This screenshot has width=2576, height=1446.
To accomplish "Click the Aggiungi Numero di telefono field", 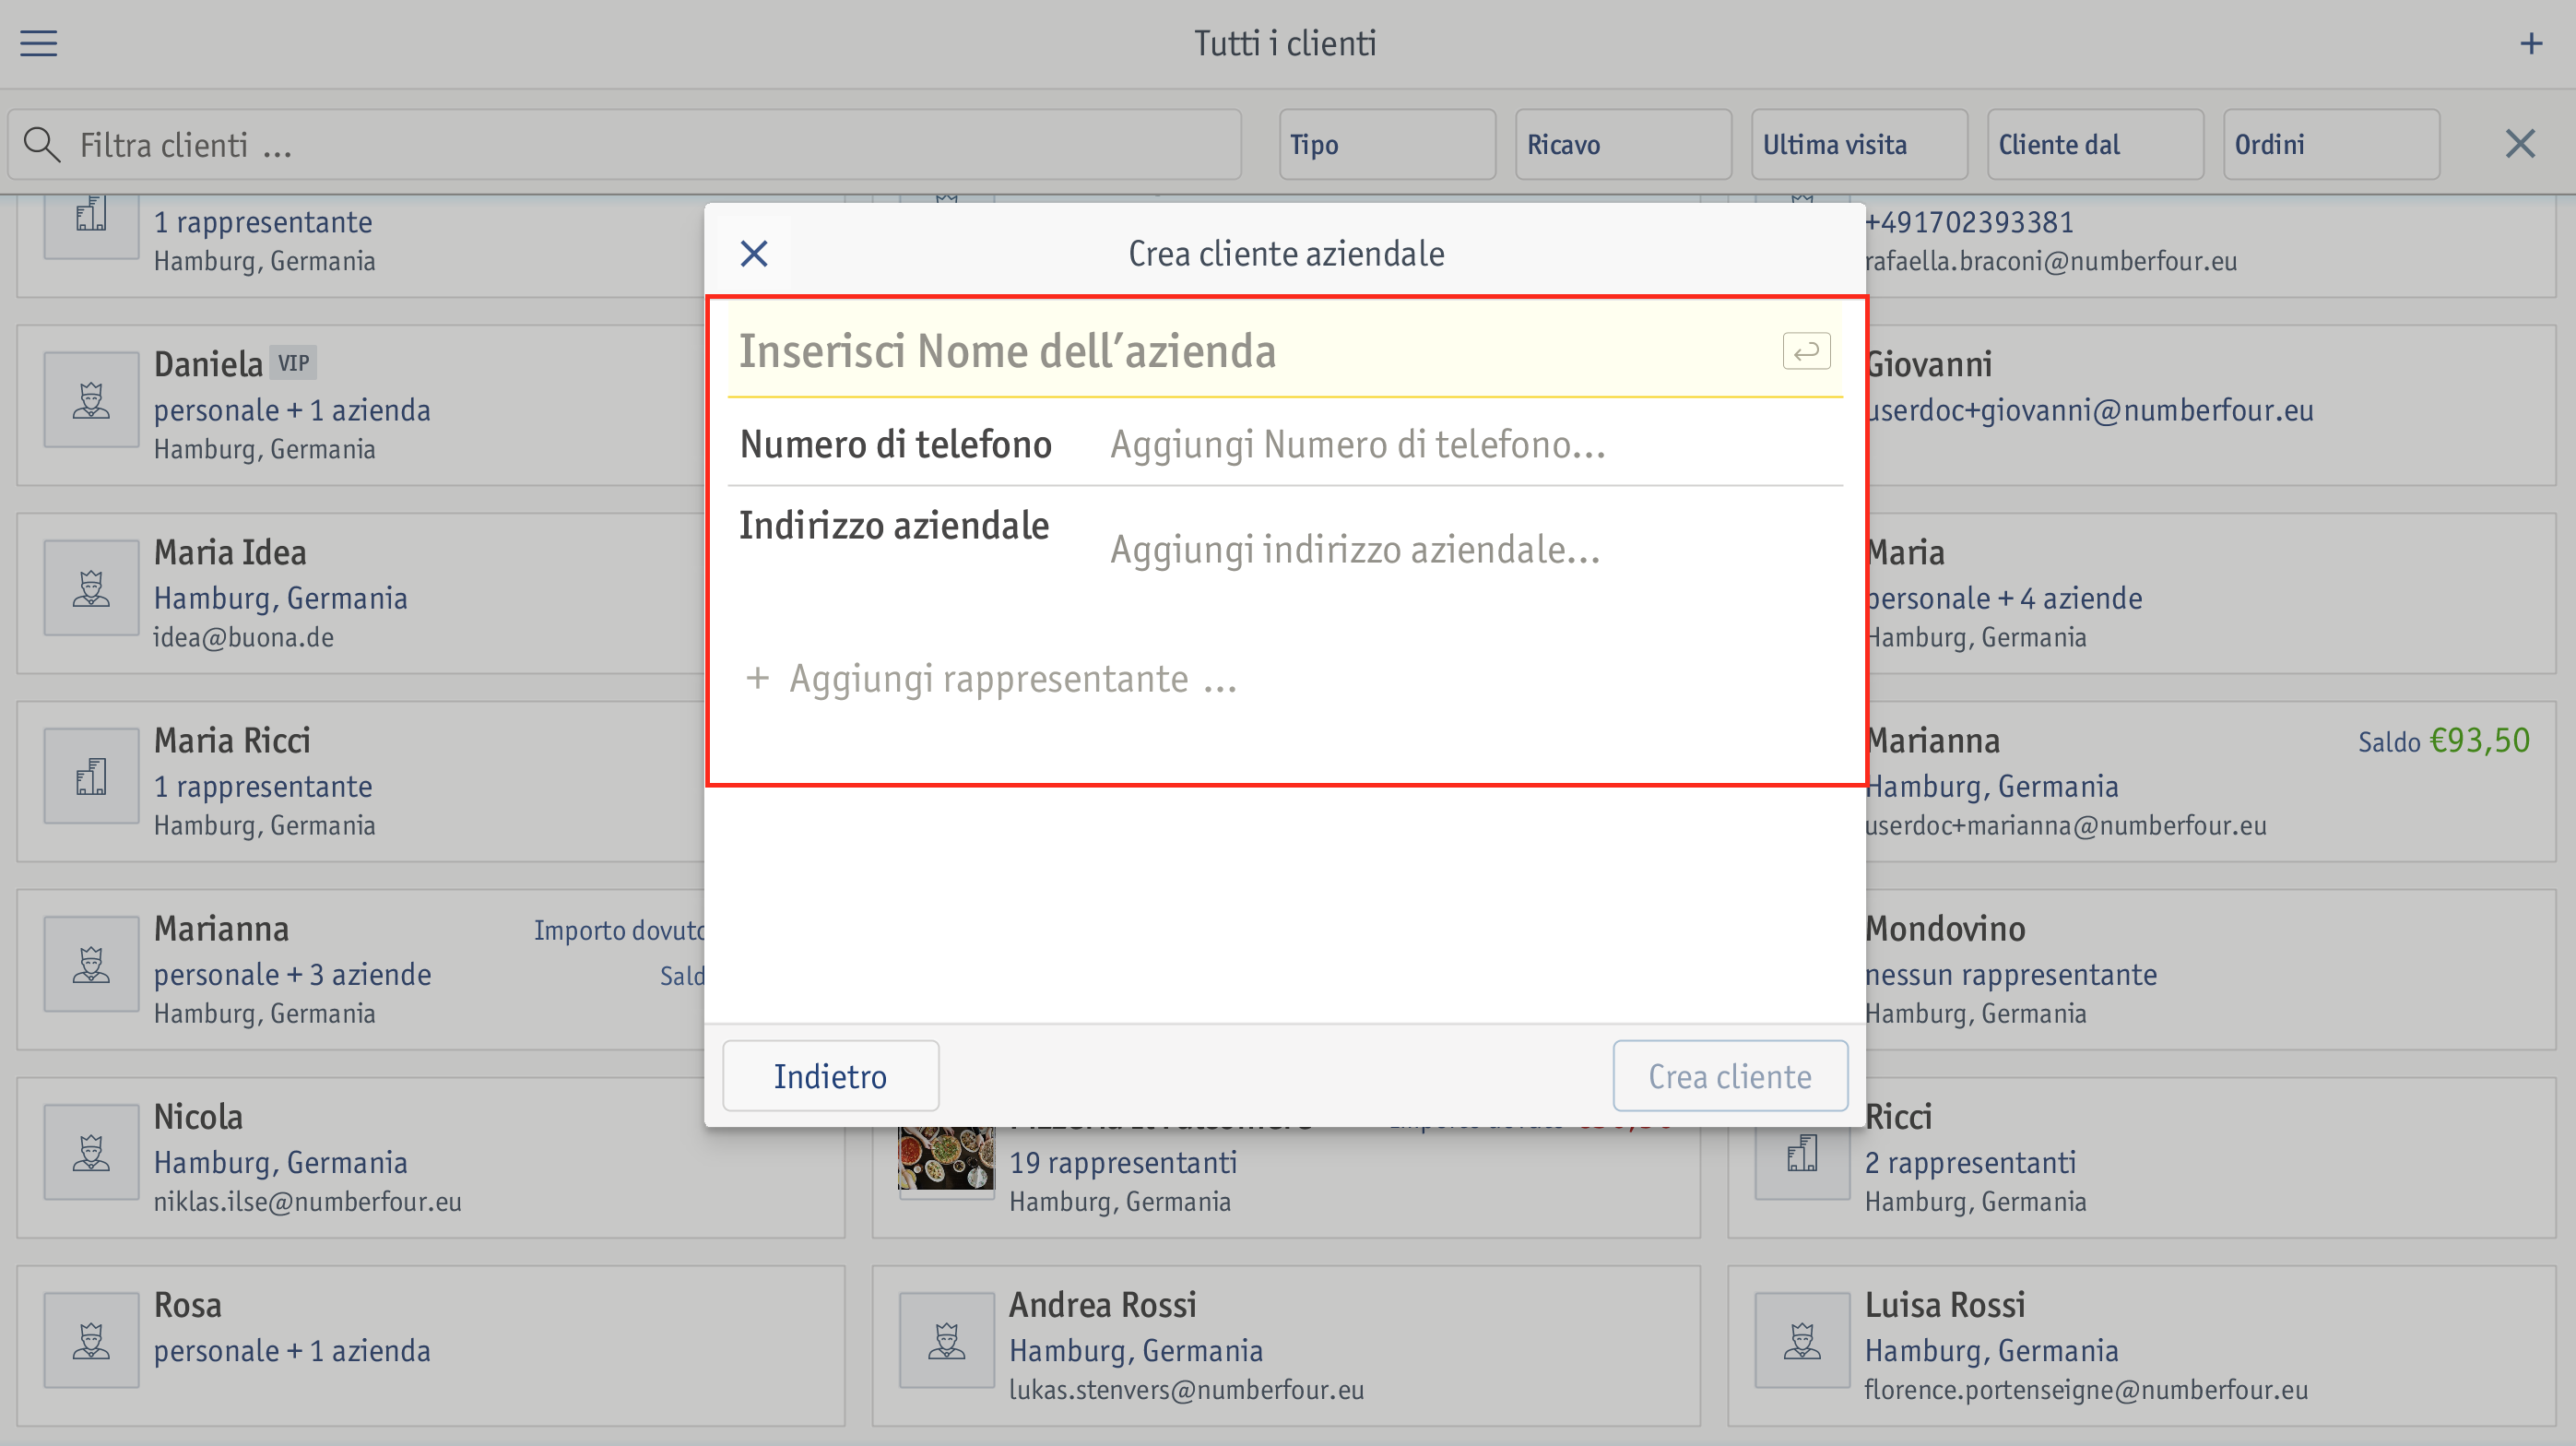I will click(1470, 444).
